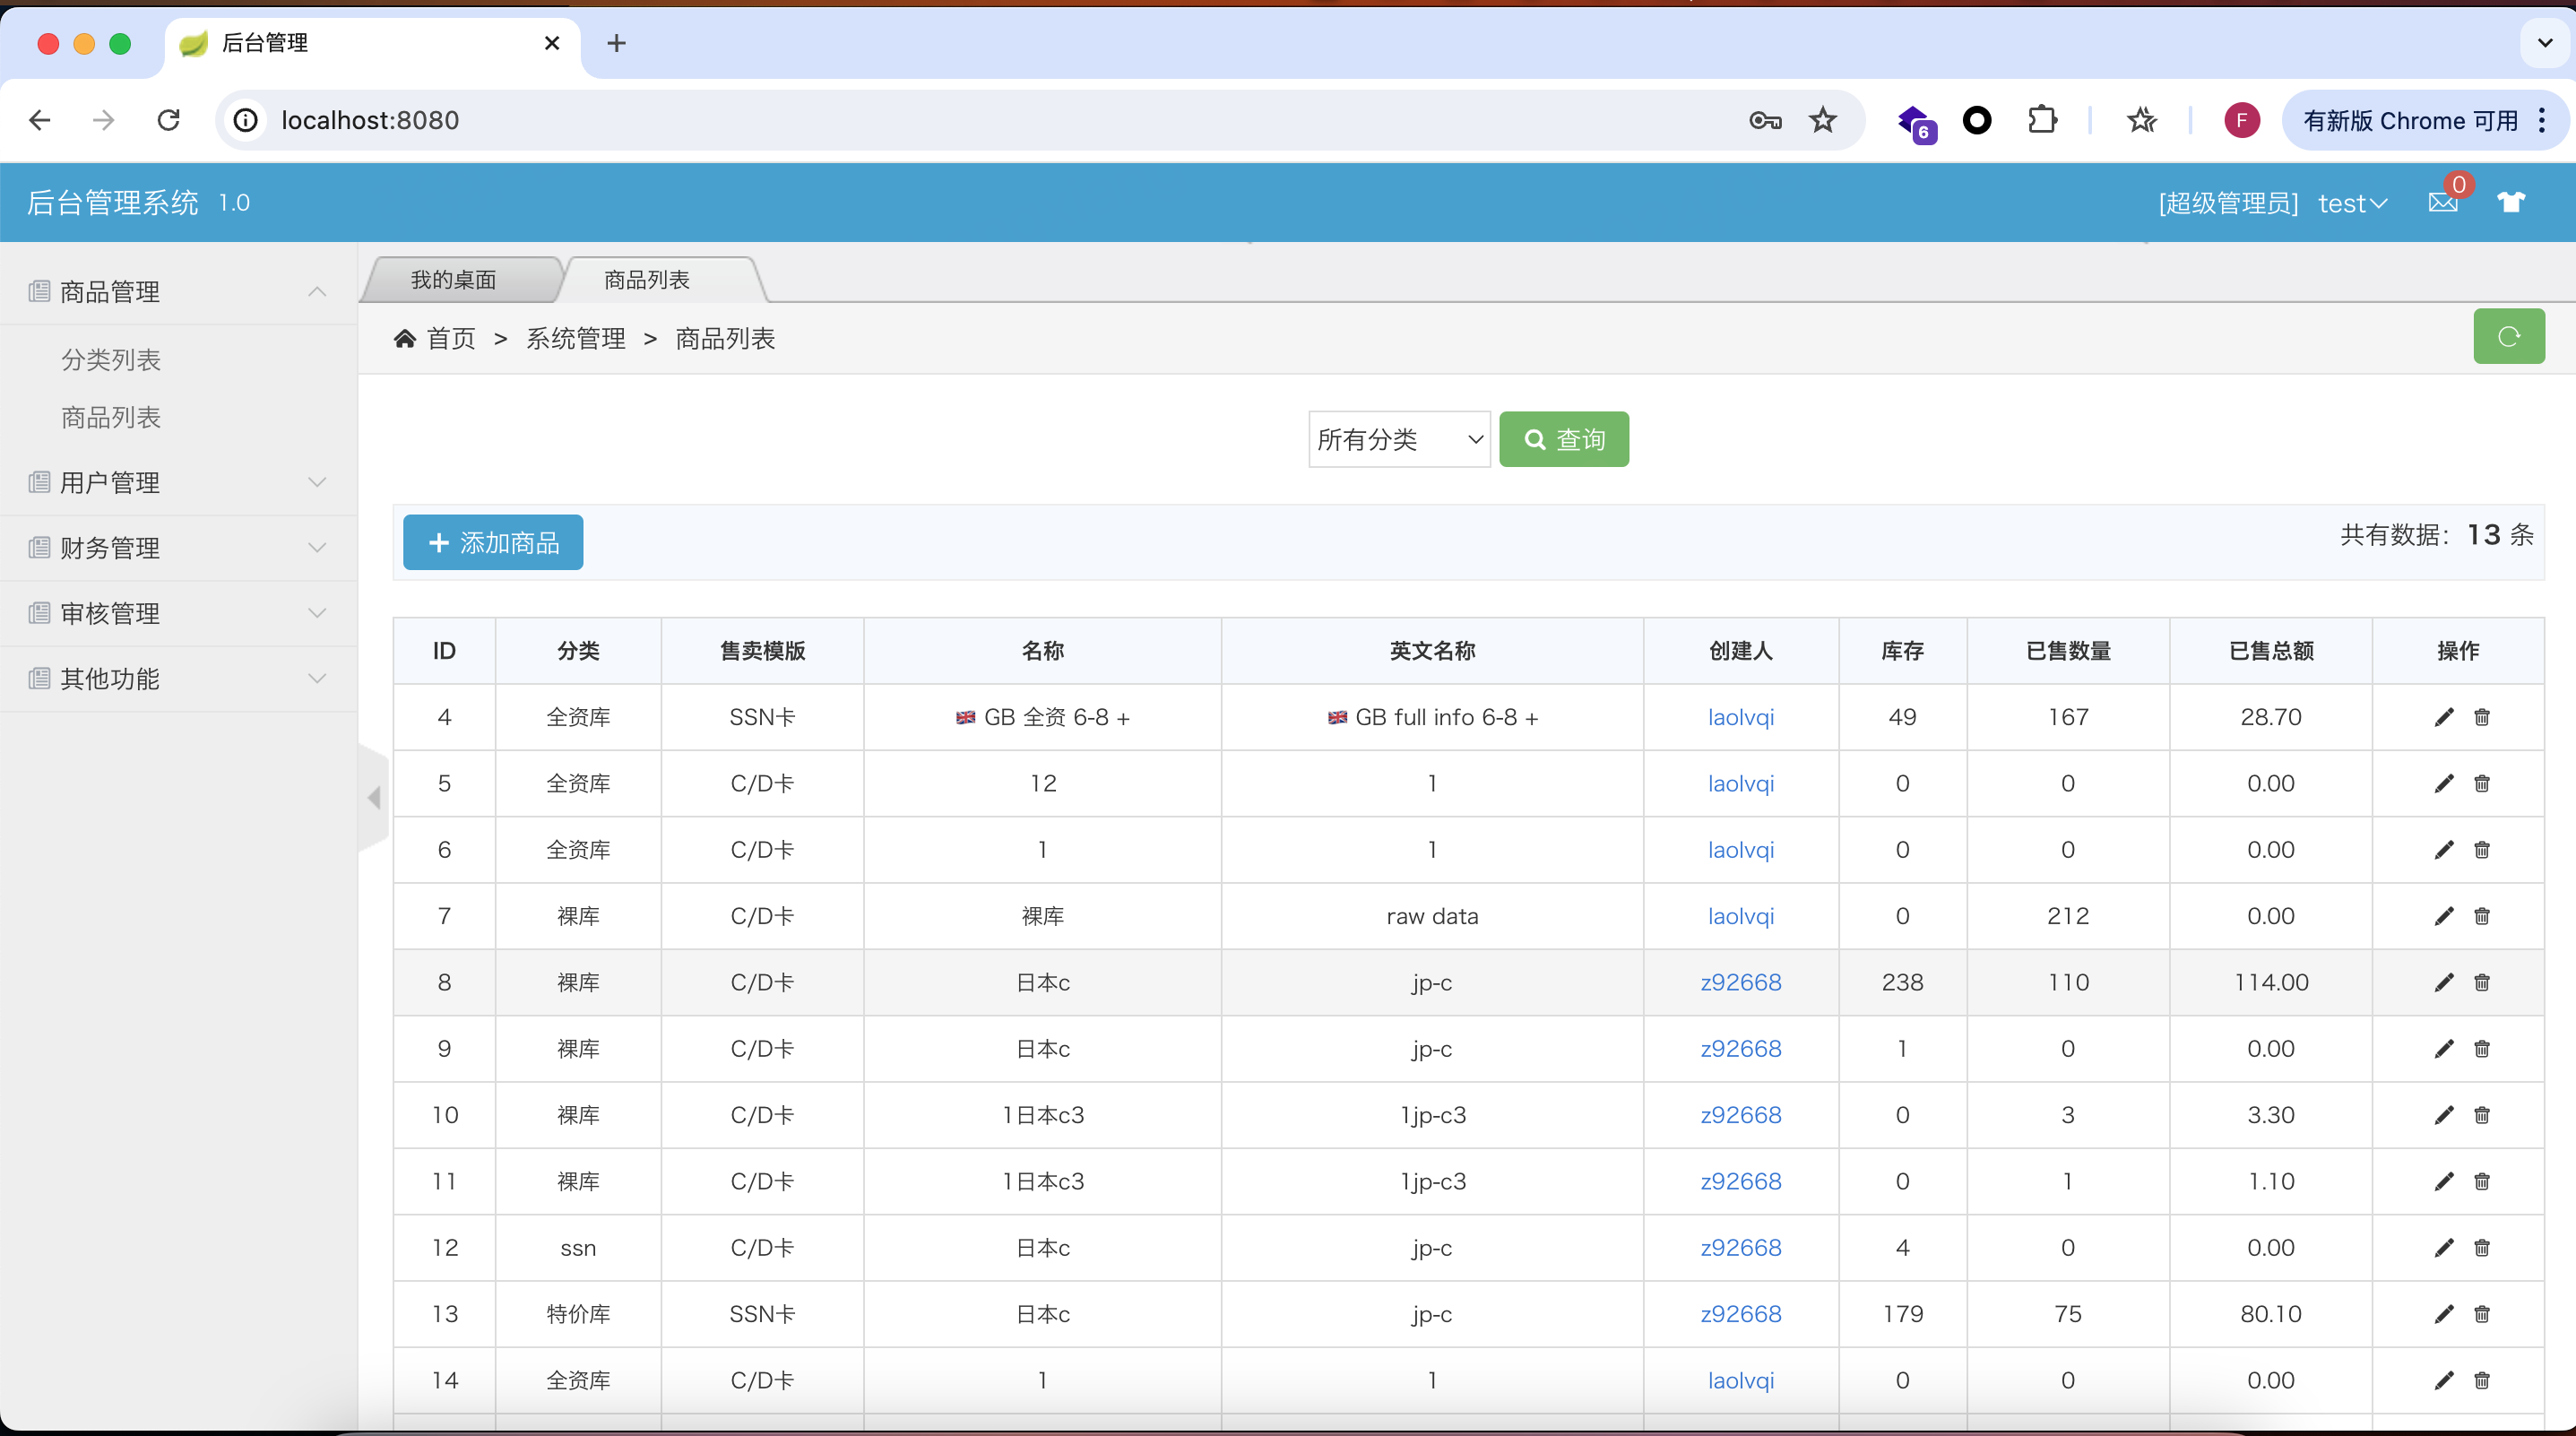Delete product row ID 4 with trash icon
The image size is (2576, 1436).
pyautogui.click(x=2482, y=717)
